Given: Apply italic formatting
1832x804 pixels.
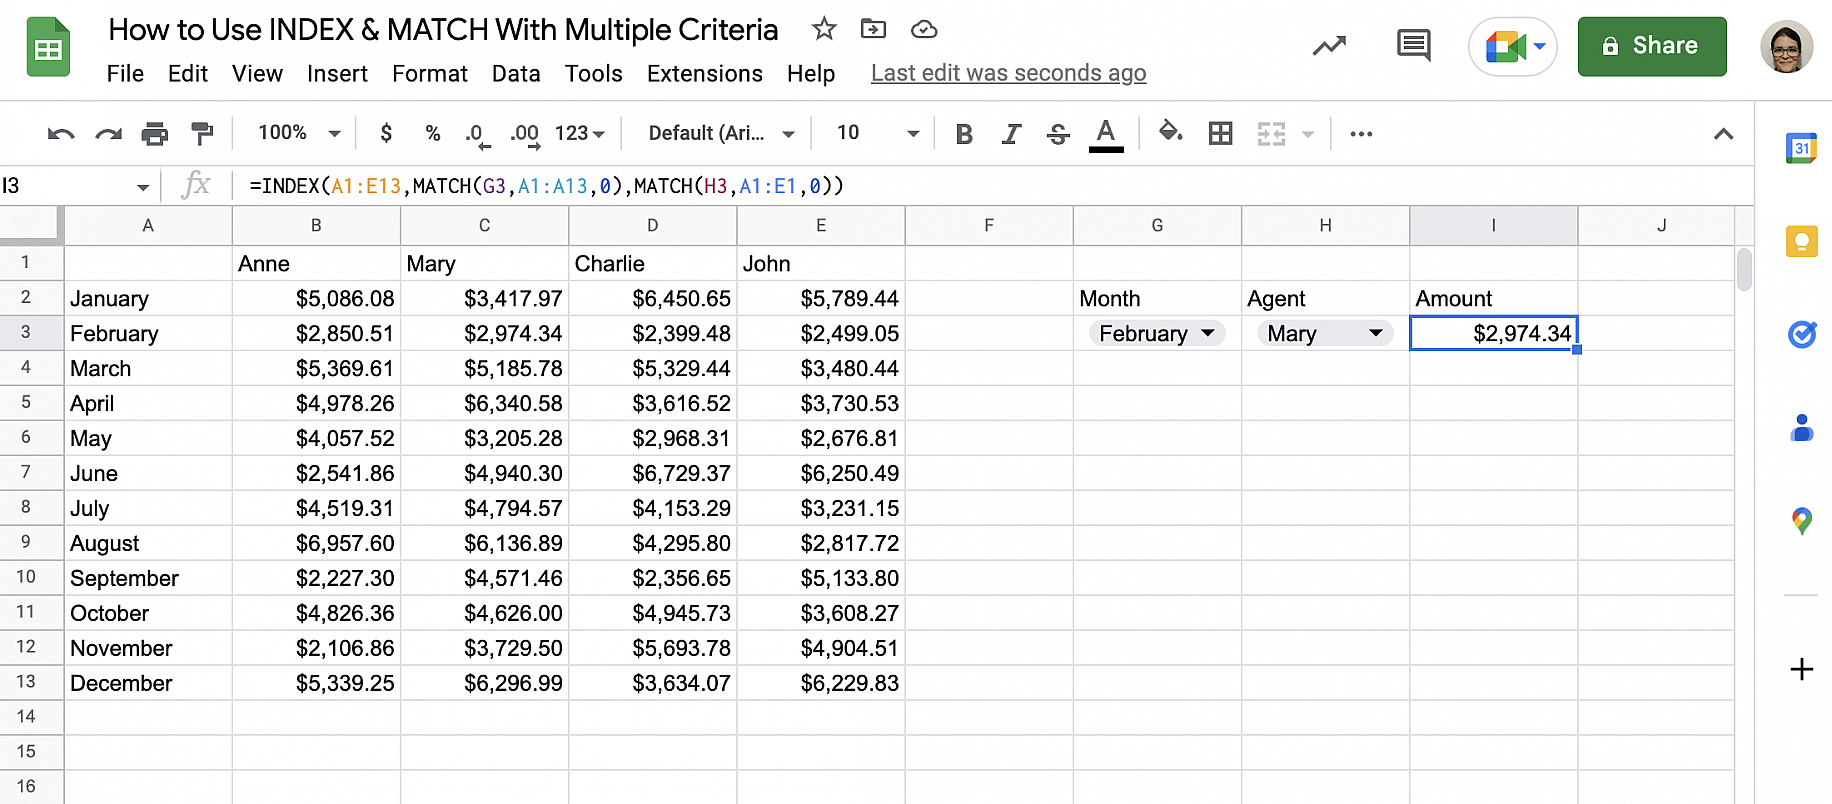Looking at the screenshot, I should pyautogui.click(x=1012, y=134).
